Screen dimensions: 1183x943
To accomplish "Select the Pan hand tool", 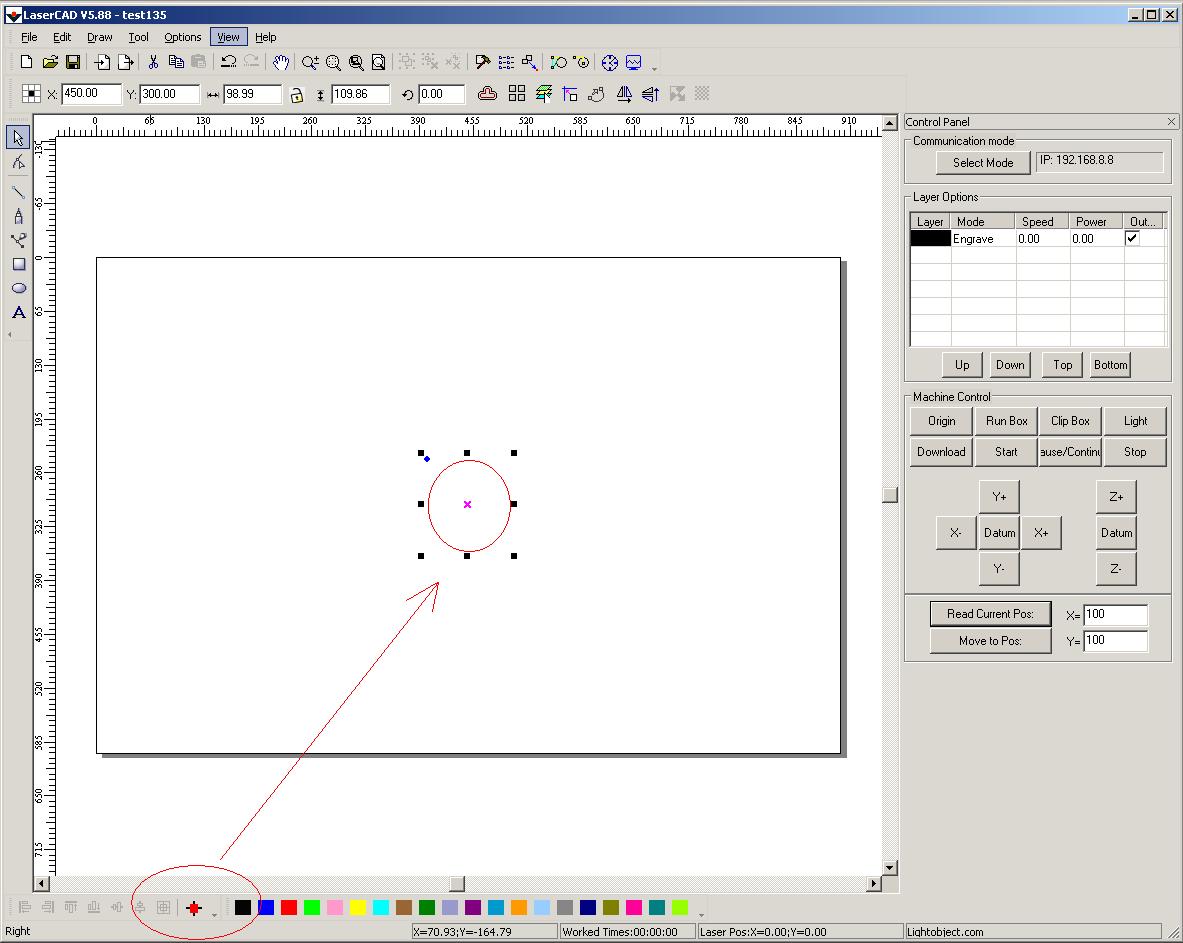I will tap(281, 62).
